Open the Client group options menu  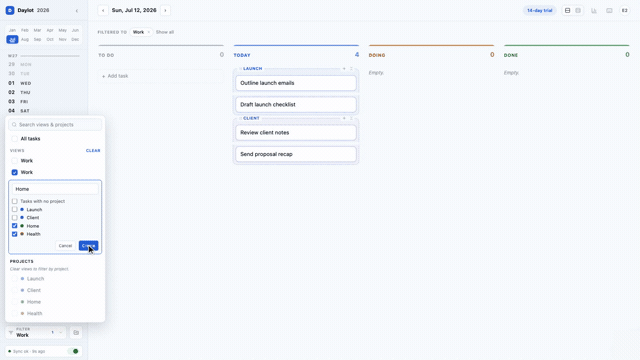point(351,118)
